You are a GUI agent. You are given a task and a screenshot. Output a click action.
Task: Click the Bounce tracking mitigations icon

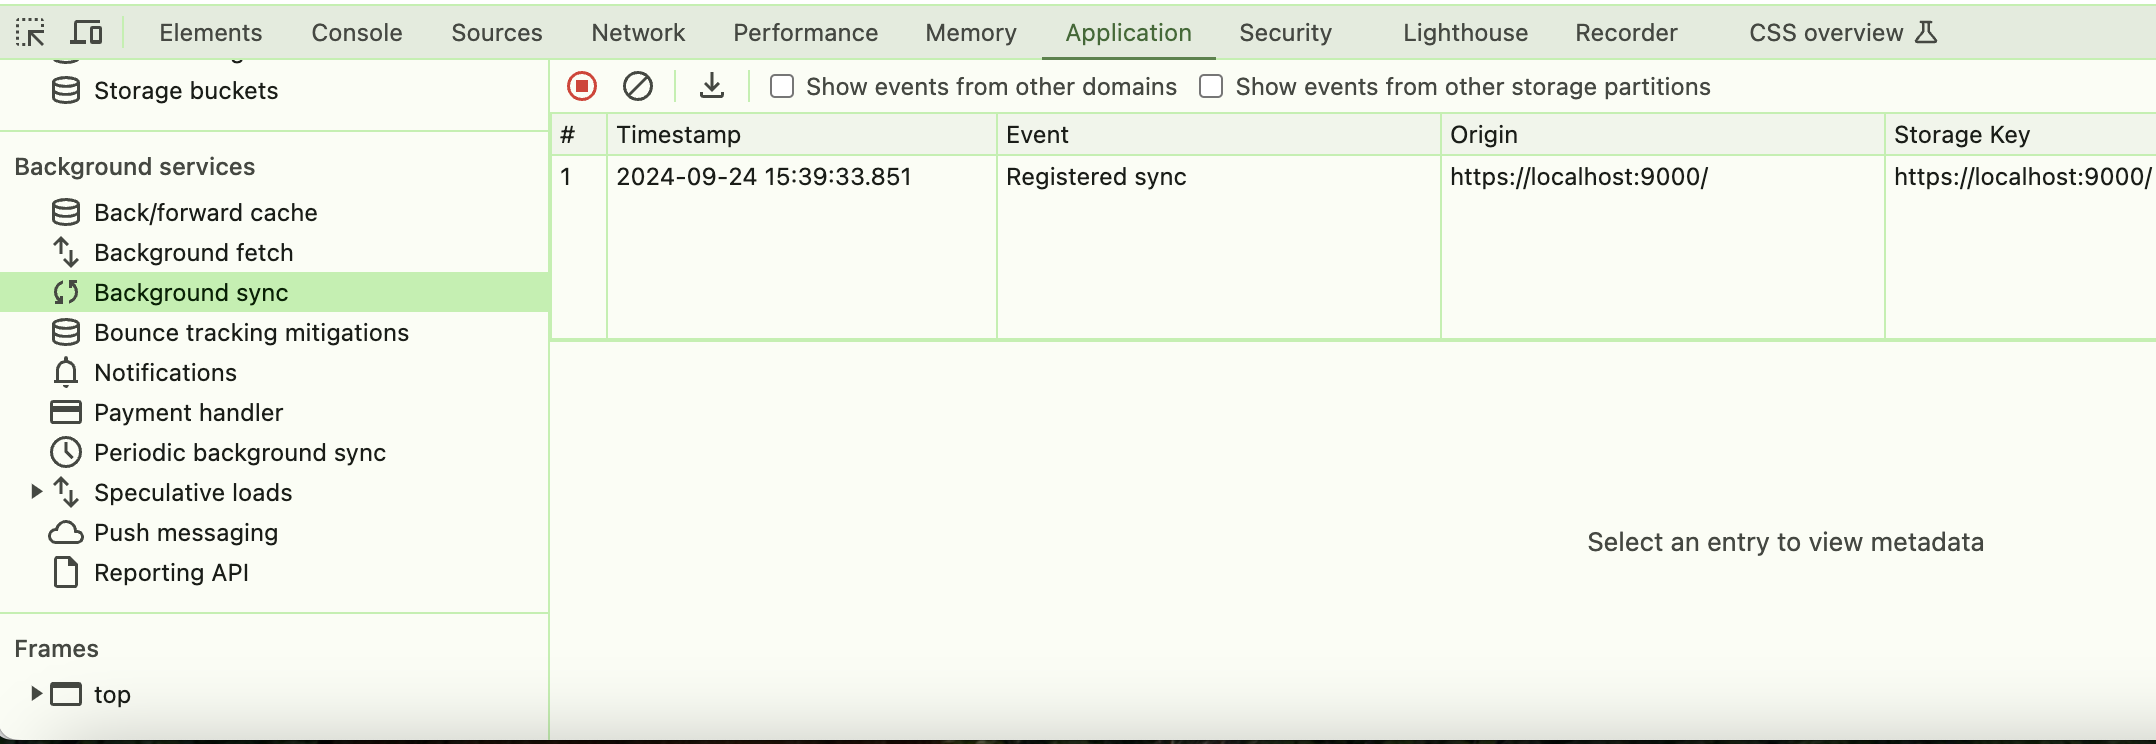(66, 333)
